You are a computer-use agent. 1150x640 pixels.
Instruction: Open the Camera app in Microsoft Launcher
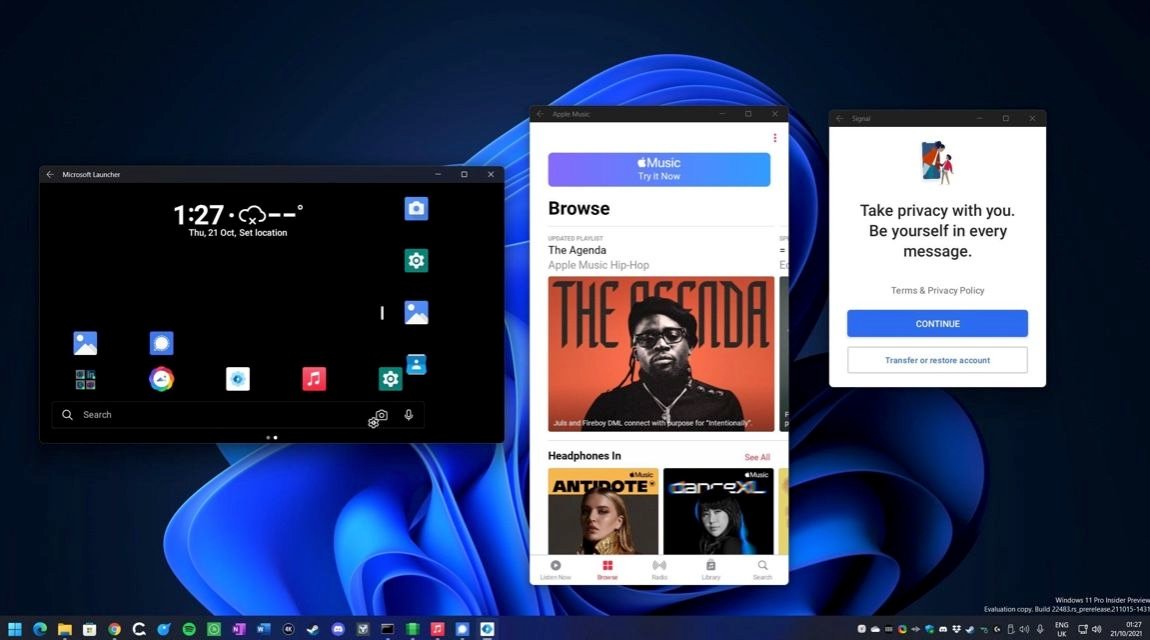(x=416, y=209)
